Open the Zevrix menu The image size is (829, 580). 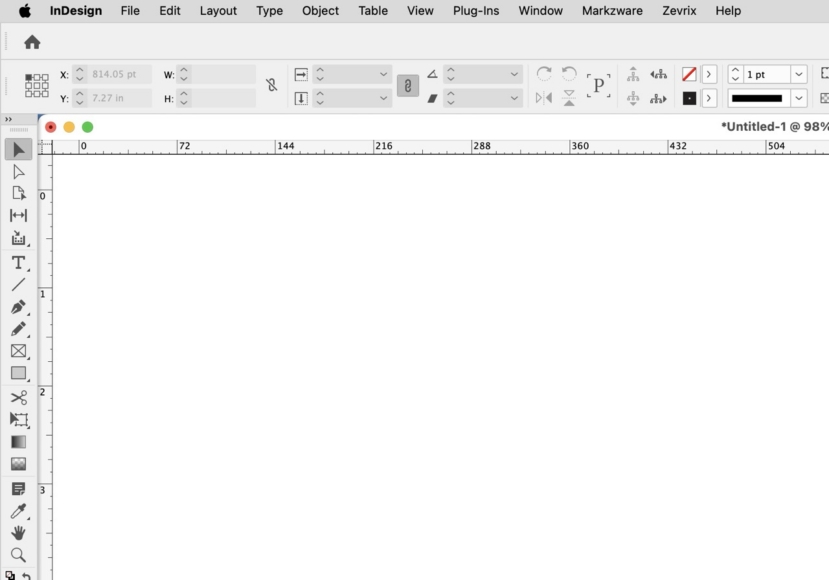(x=679, y=11)
